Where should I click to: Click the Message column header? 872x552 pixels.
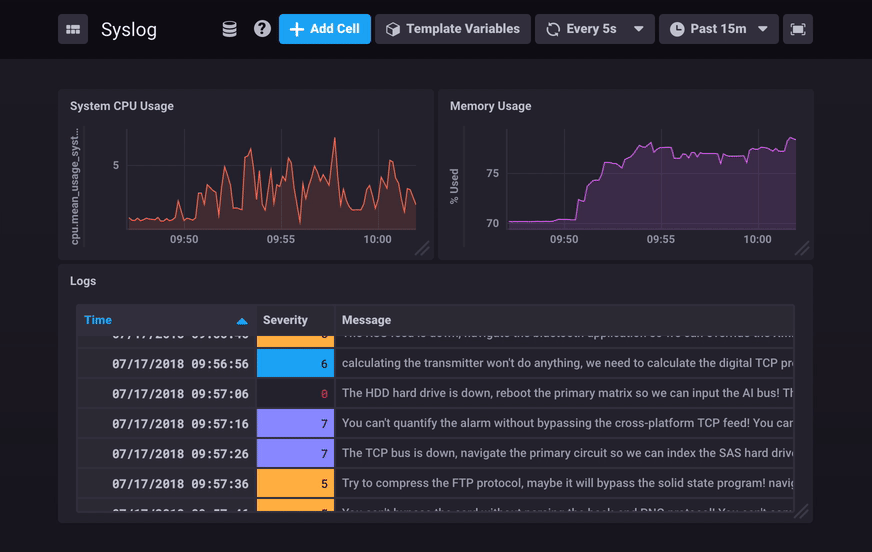click(x=366, y=320)
